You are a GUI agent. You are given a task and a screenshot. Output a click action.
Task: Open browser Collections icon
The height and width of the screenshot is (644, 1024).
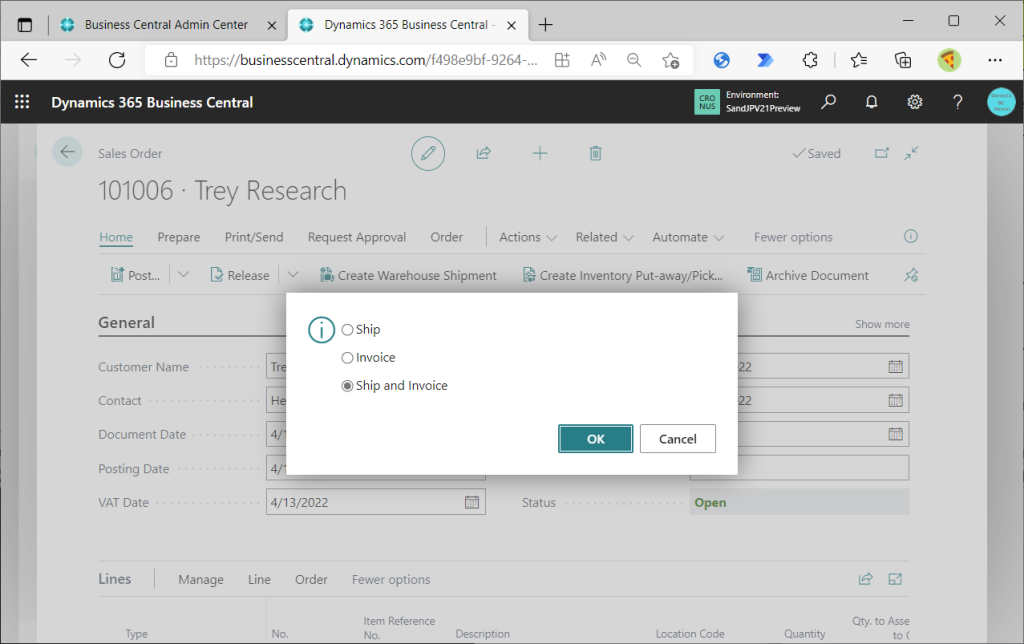tap(903, 60)
